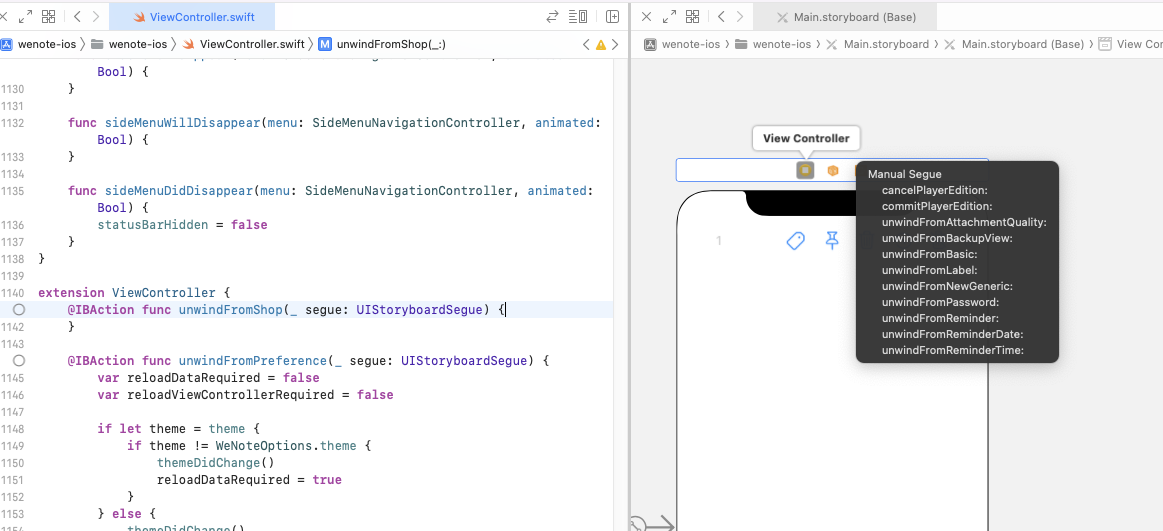This screenshot has height=531, width=1163.
Task: Go forward in storyboard editor history
Action: pyautogui.click(x=739, y=16)
